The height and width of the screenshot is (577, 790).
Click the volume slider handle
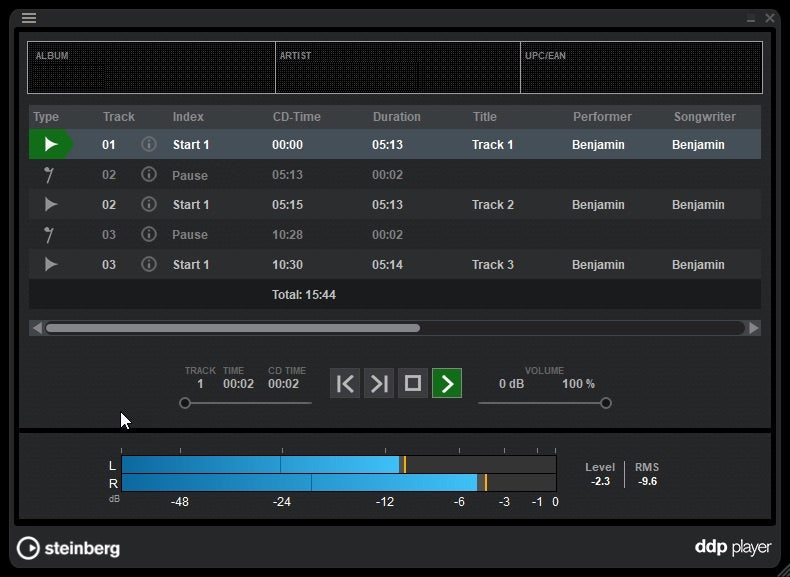tap(606, 403)
